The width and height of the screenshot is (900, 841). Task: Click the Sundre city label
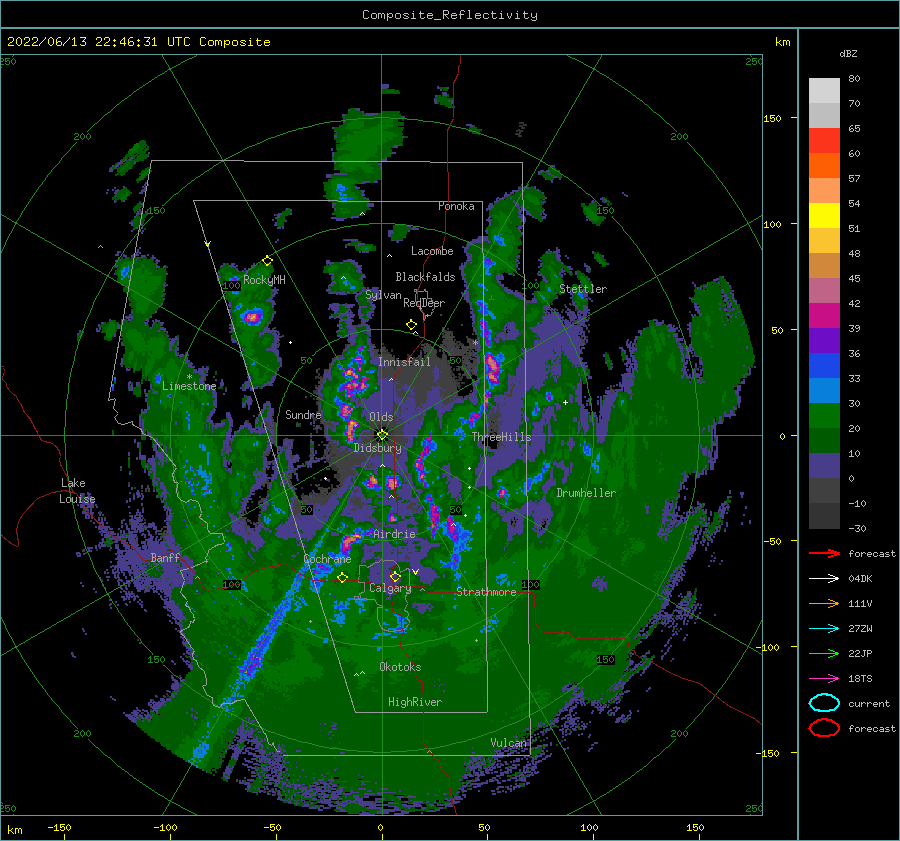click(x=303, y=414)
